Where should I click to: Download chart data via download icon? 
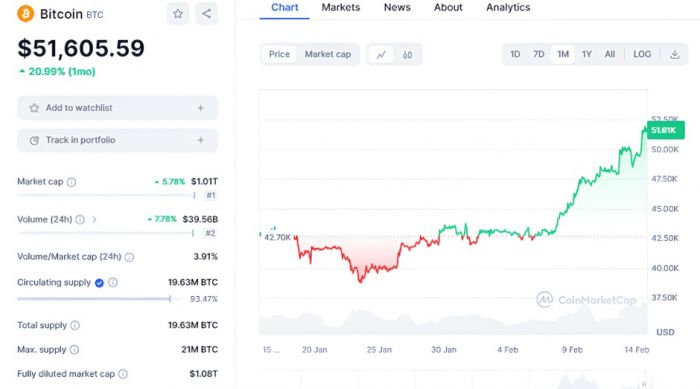[x=675, y=54]
